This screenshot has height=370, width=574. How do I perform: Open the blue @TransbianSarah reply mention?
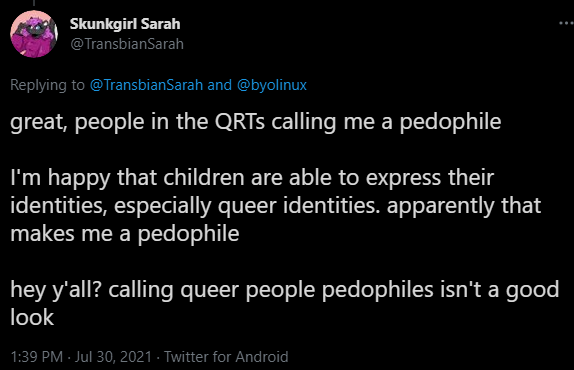[x=146, y=85]
